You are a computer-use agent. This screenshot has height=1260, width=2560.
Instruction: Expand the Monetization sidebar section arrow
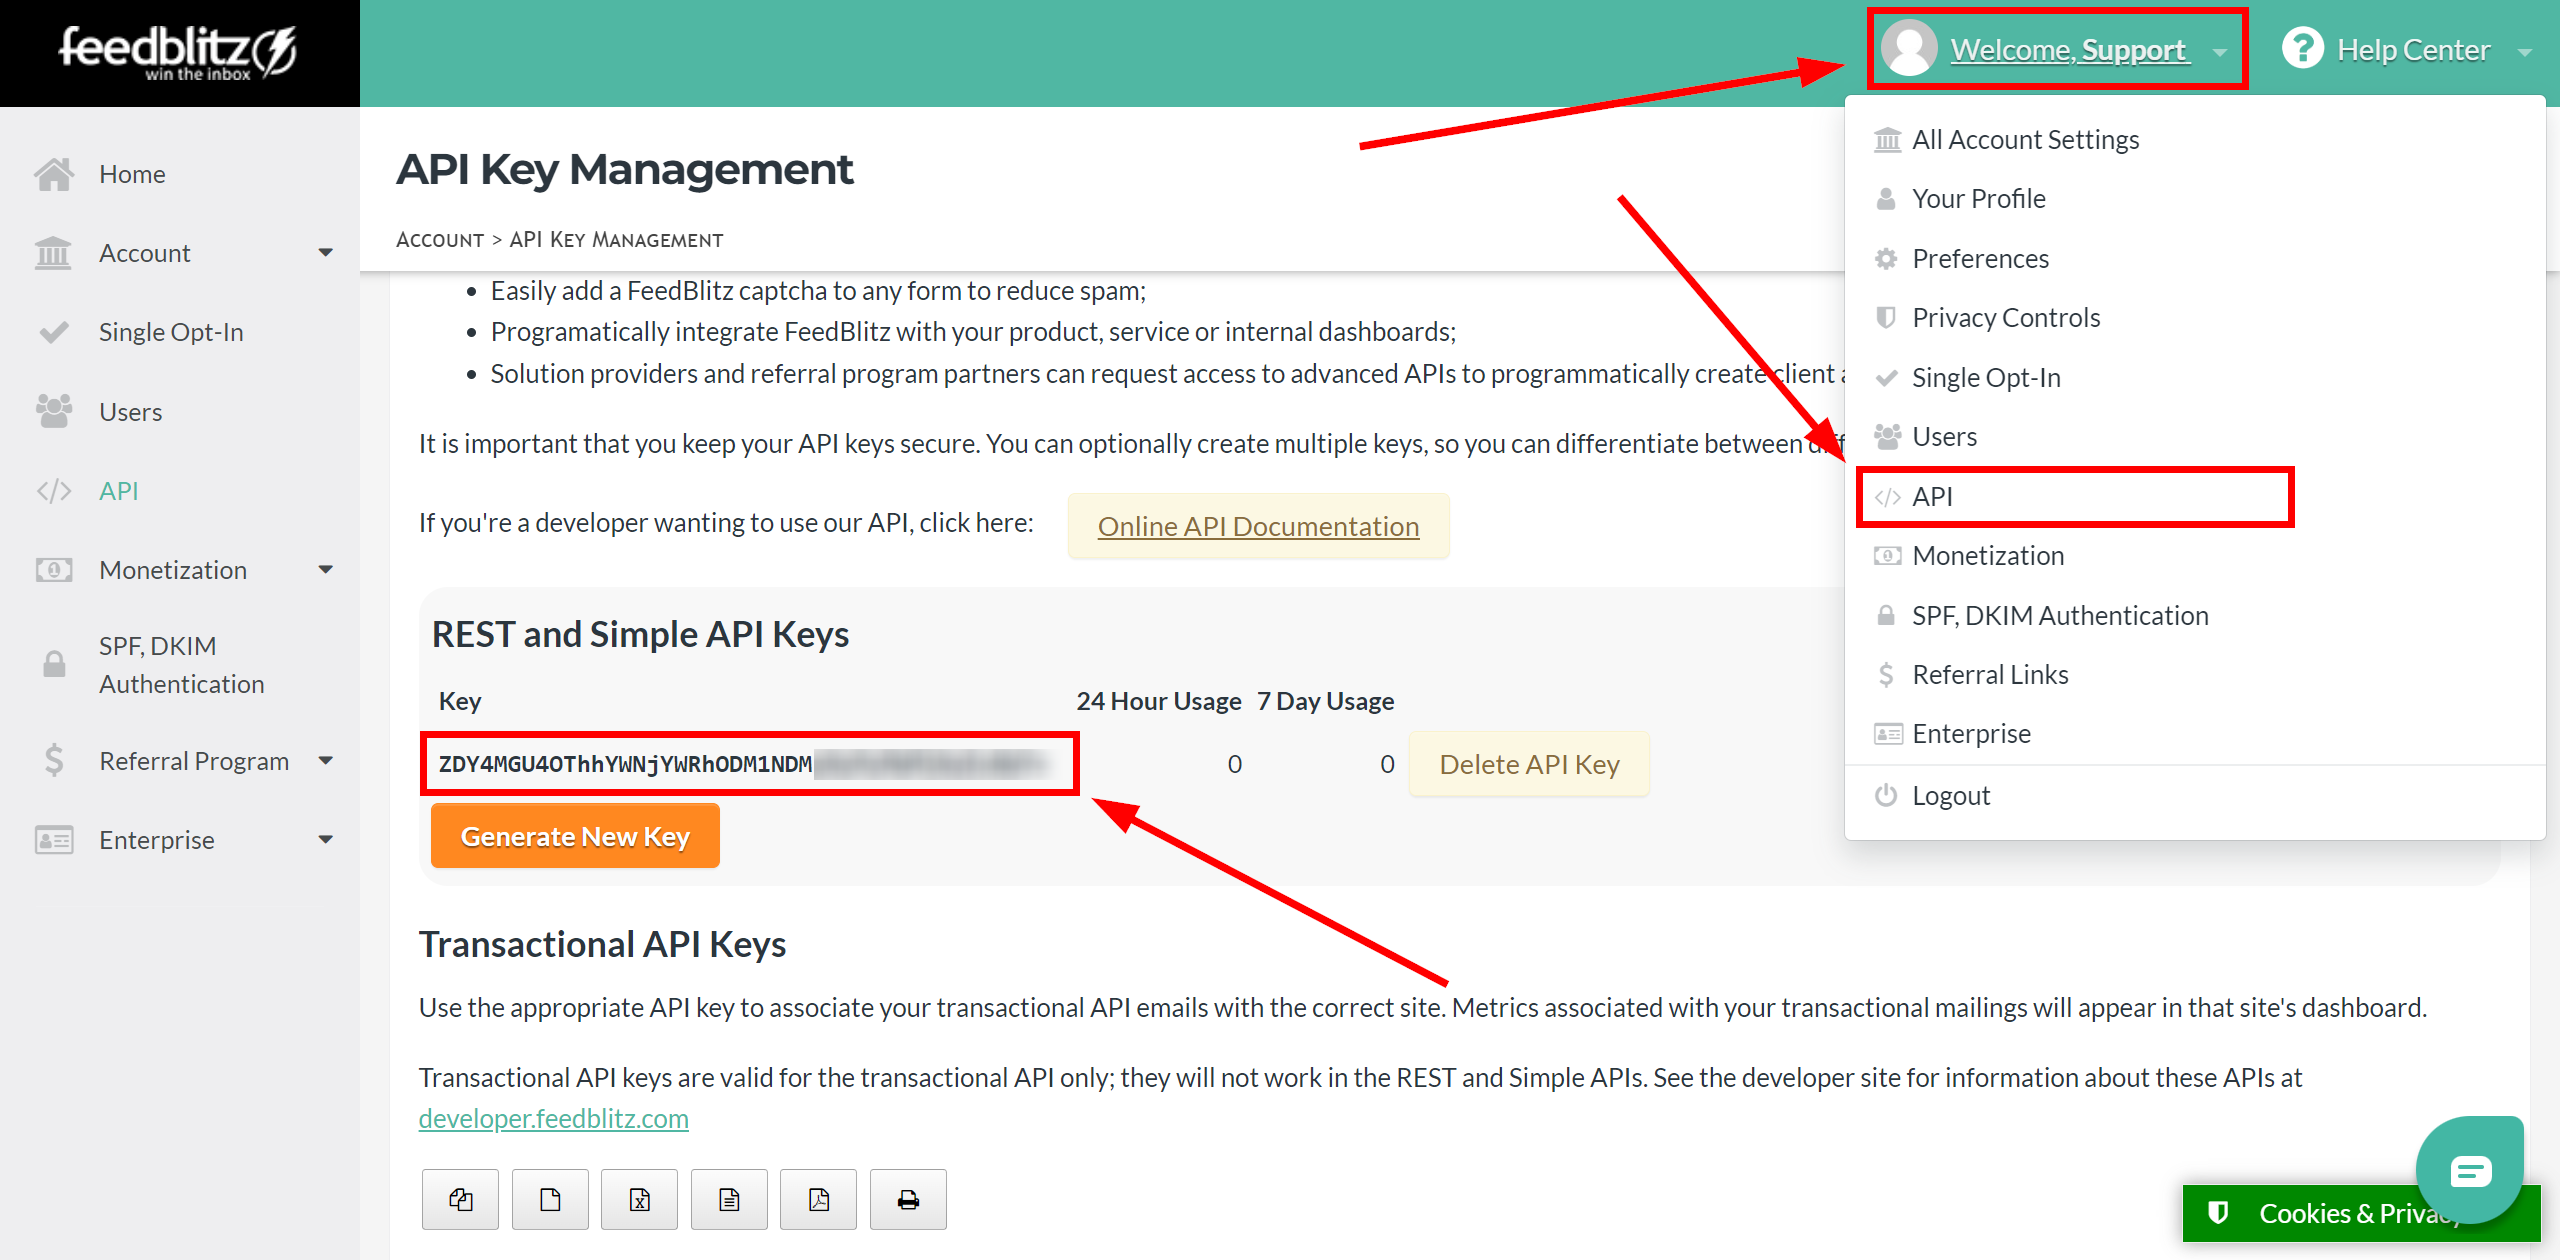[325, 570]
